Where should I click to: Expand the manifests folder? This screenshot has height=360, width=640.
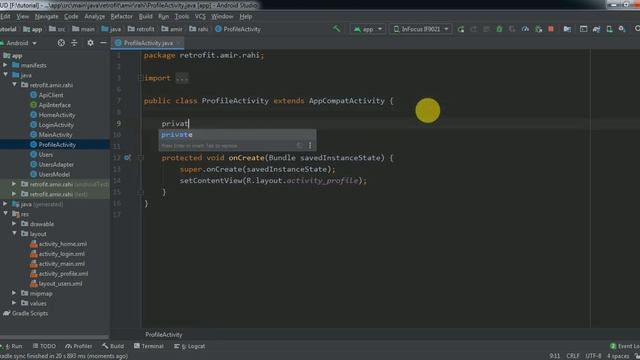(x=5, y=65)
